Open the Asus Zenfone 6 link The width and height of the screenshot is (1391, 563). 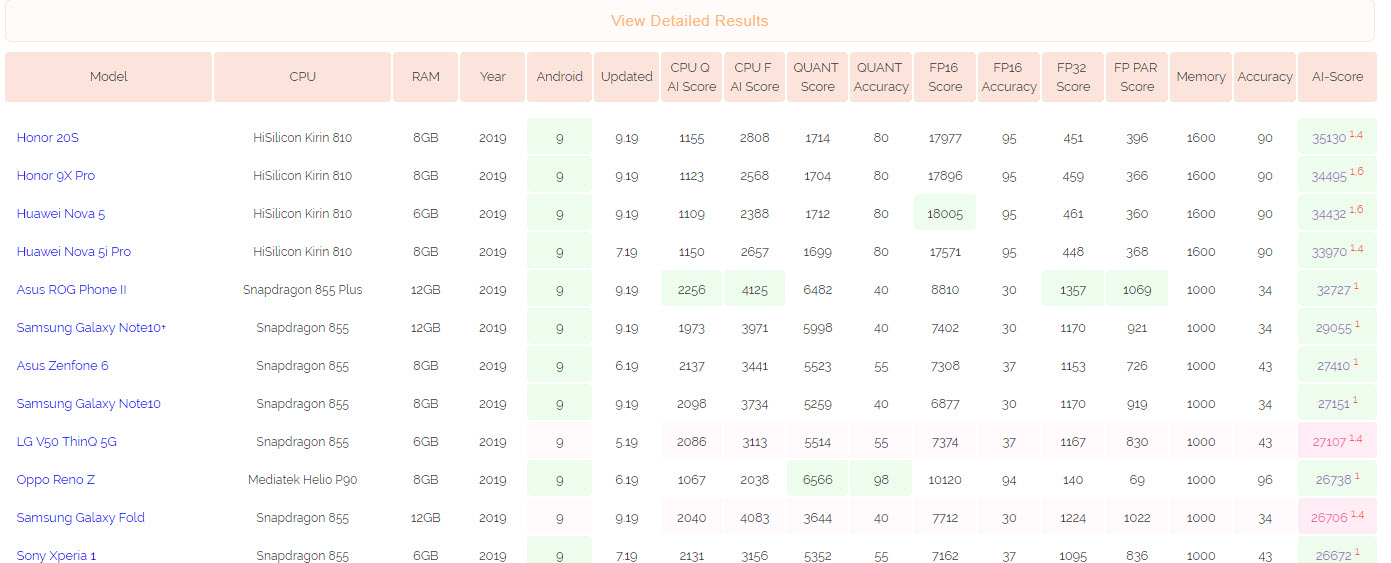pyautogui.click(x=63, y=366)
